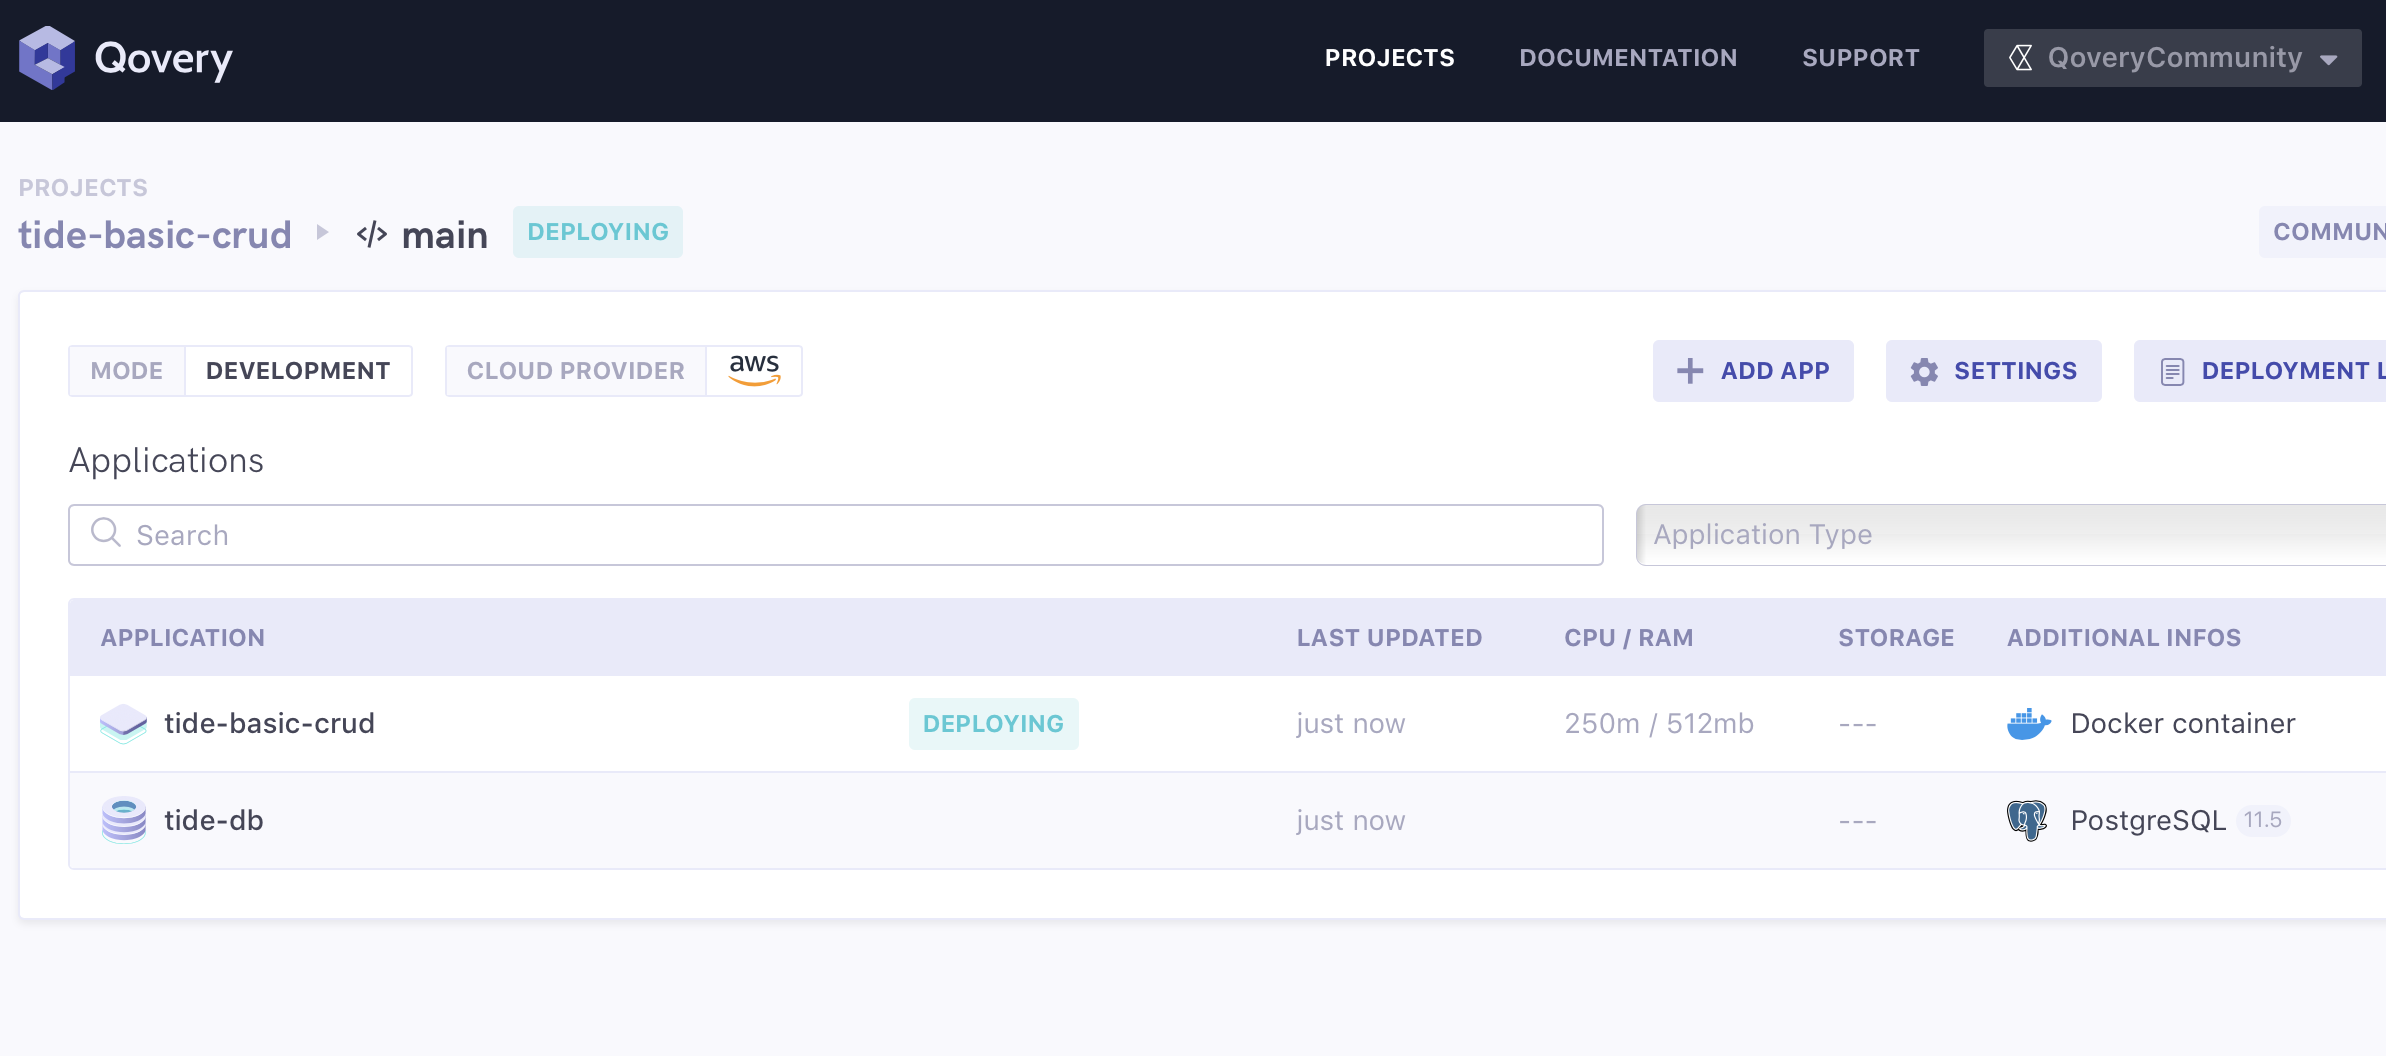Click the LAST UPDATED column header
The image size is (2386, 1056).
(1389, 638)
